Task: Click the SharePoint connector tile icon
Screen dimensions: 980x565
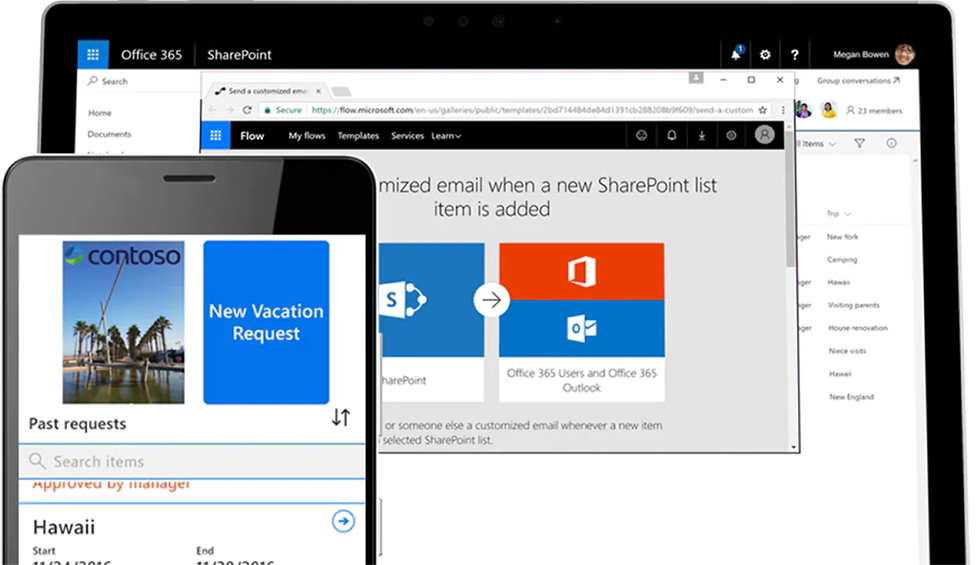Action: [404, 300]
